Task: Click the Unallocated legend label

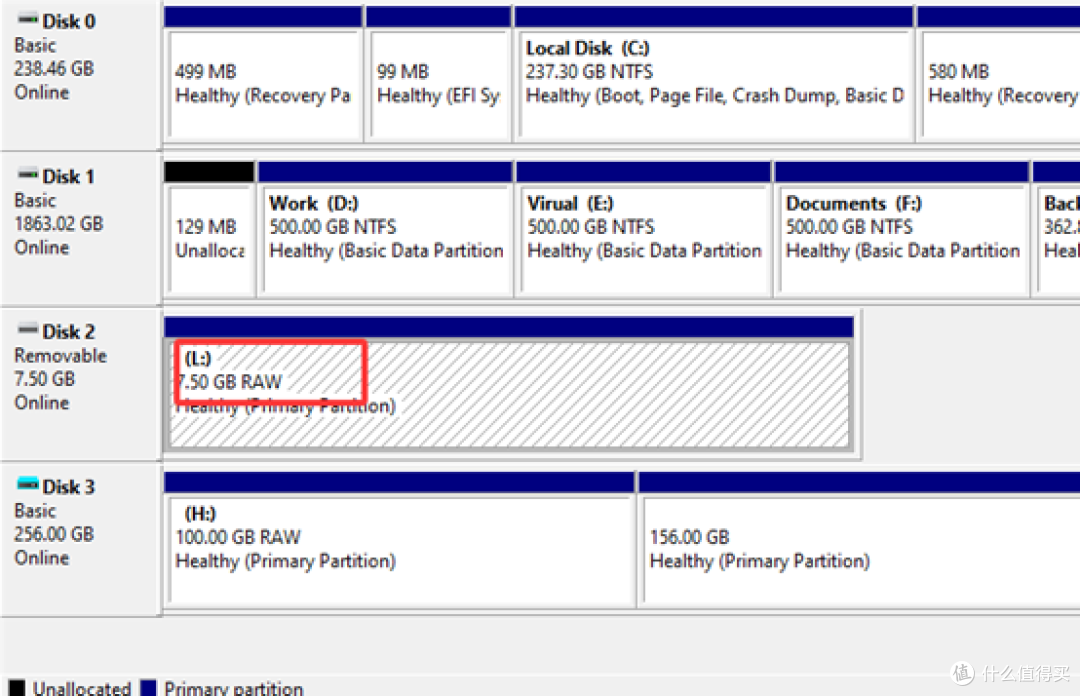Action: point(82,688)
